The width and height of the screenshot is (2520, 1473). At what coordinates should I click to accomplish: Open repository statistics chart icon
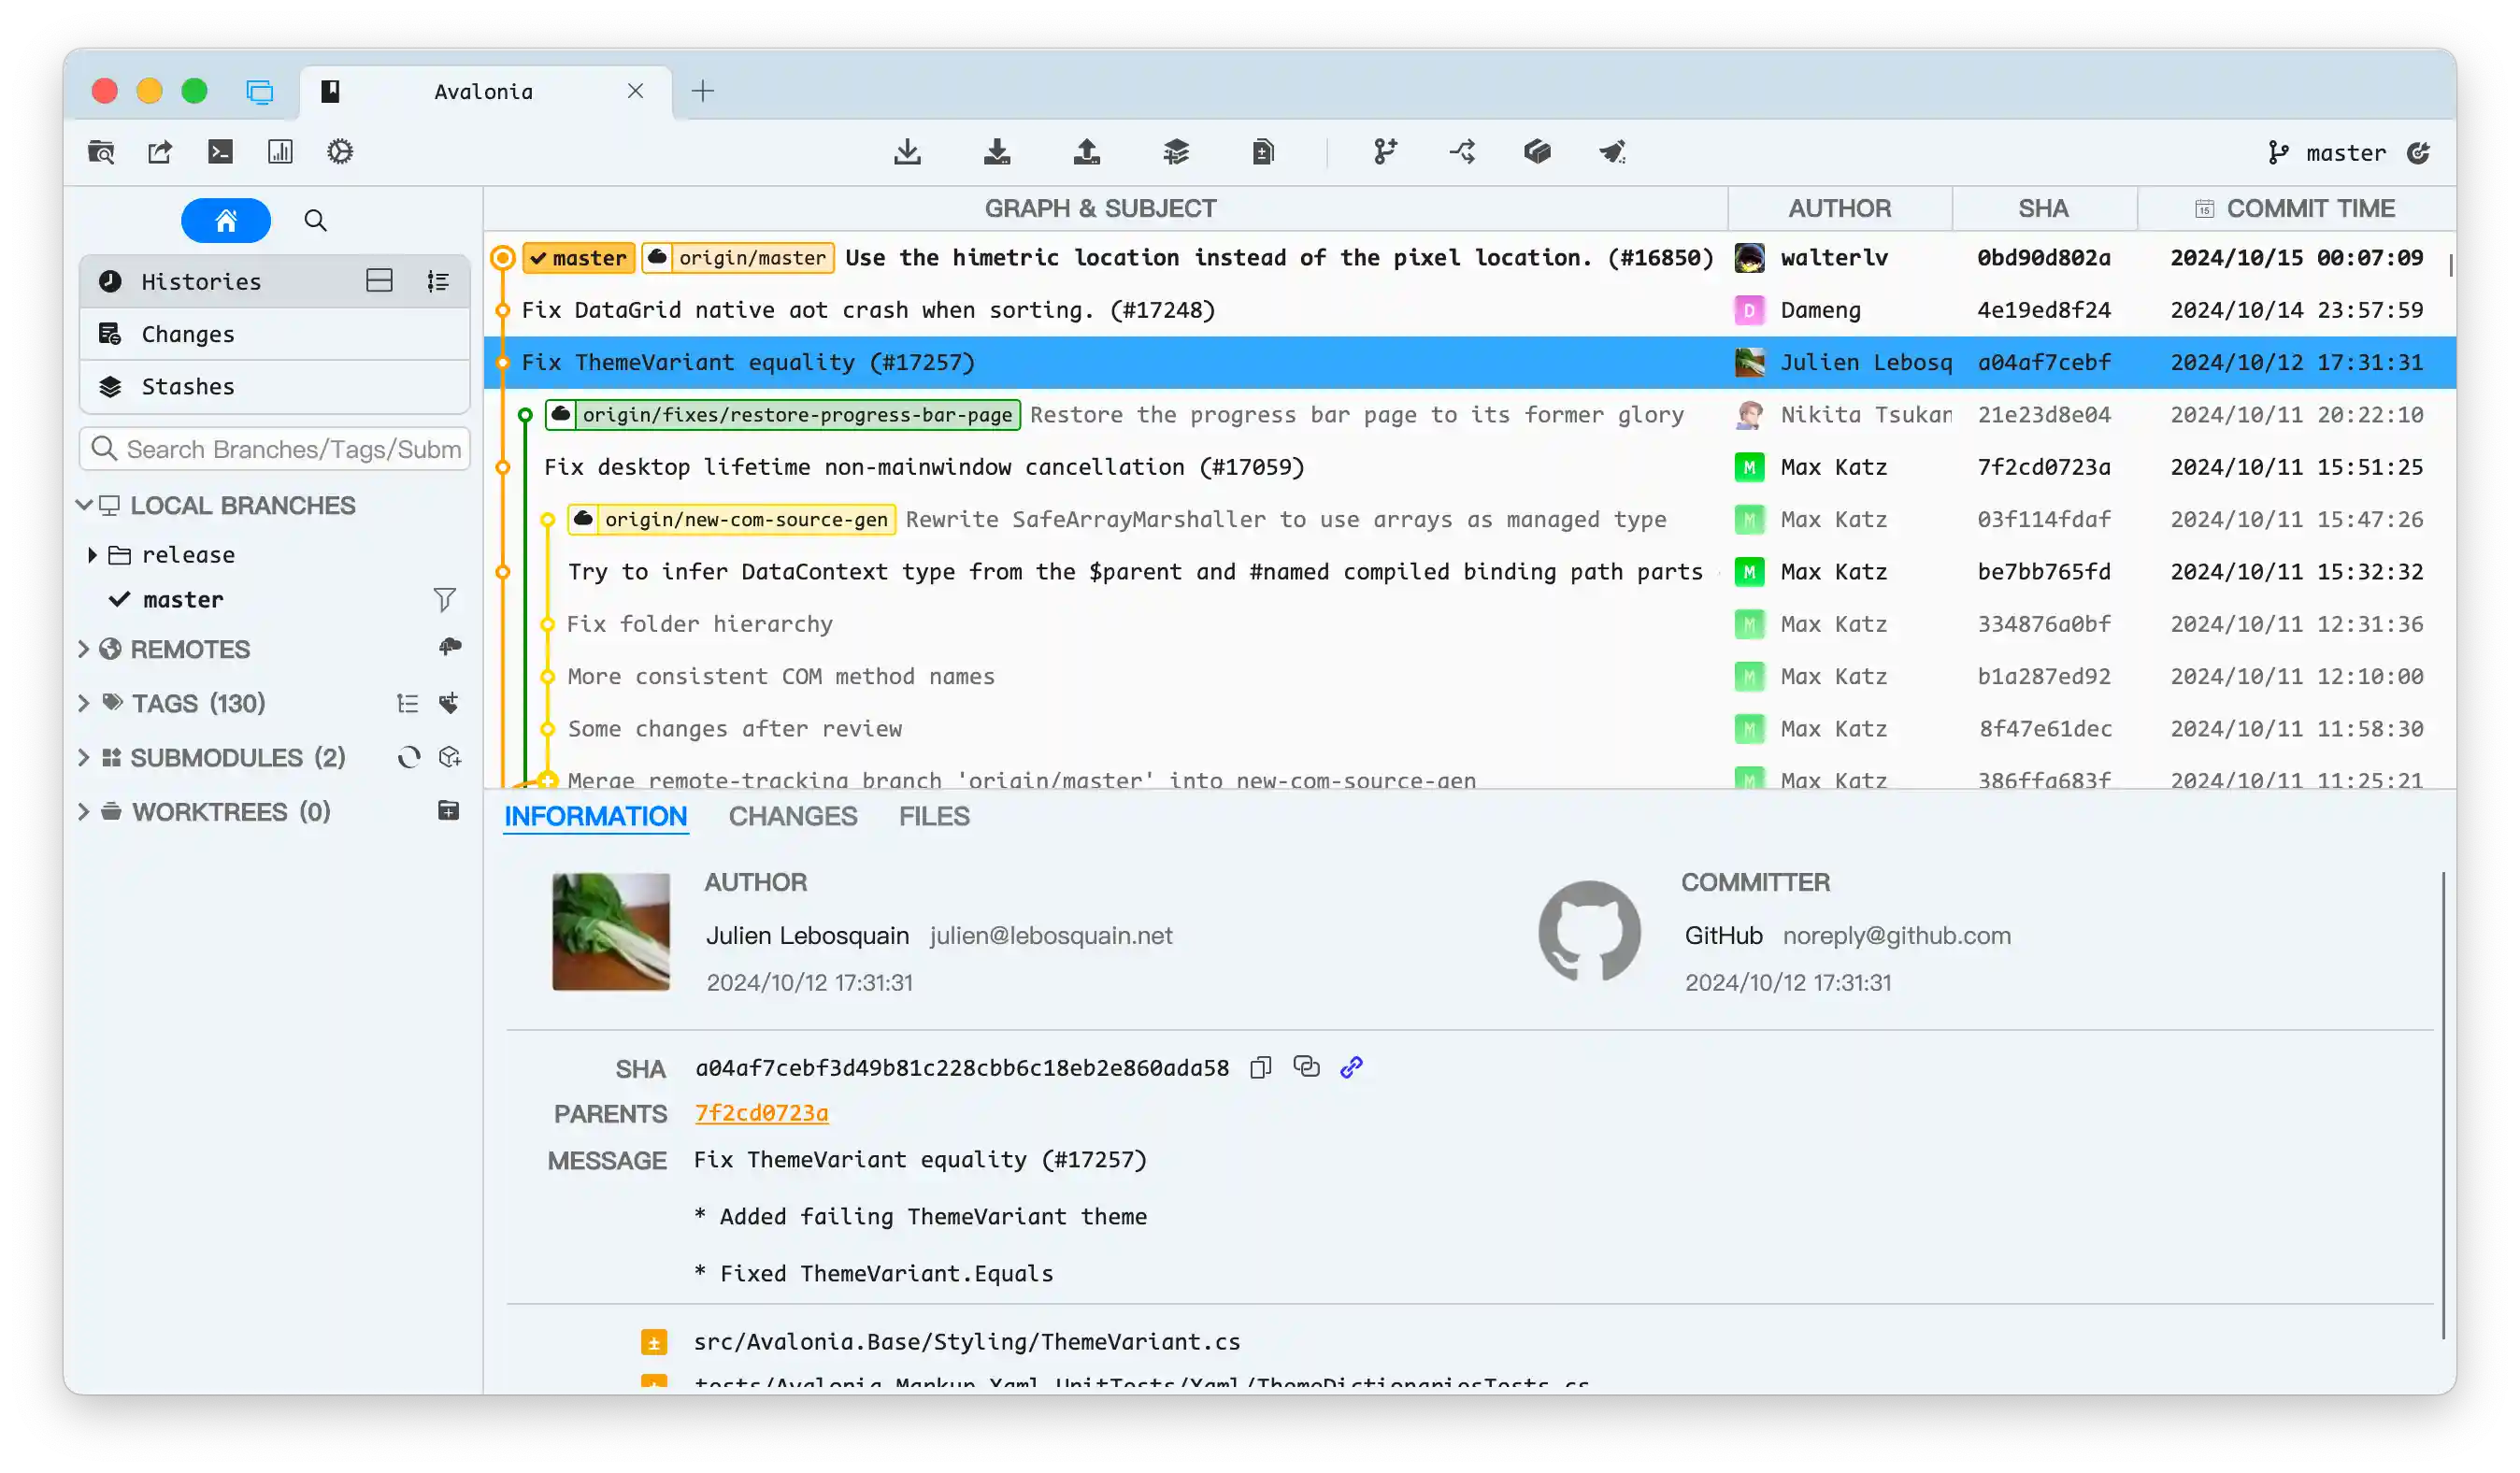(280, 152)
